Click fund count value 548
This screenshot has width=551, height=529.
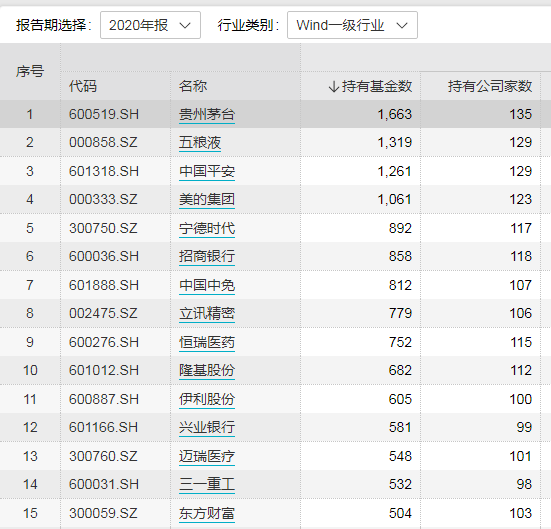400,456
